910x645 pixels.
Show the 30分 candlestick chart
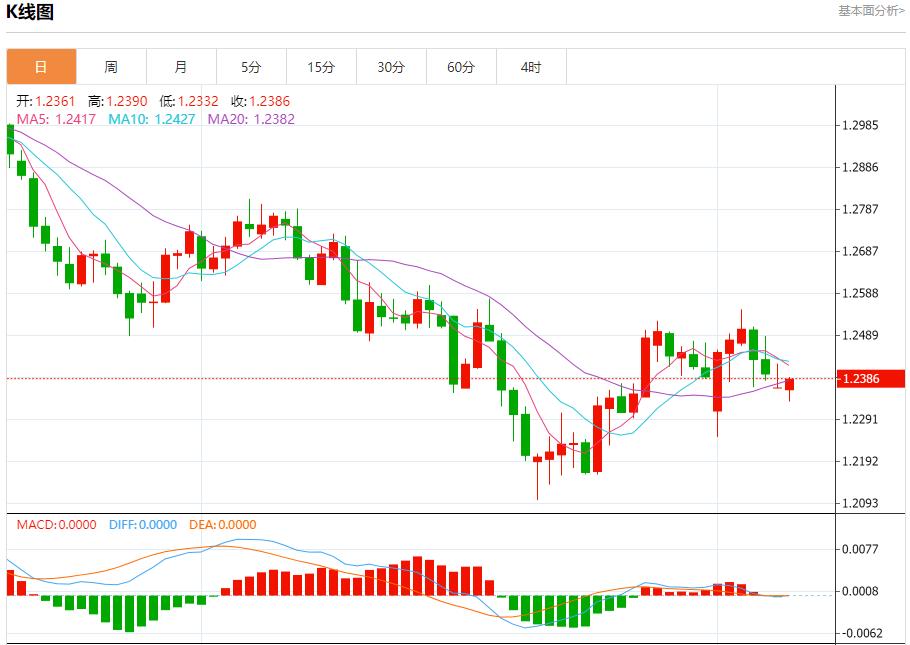pos(391,67)
